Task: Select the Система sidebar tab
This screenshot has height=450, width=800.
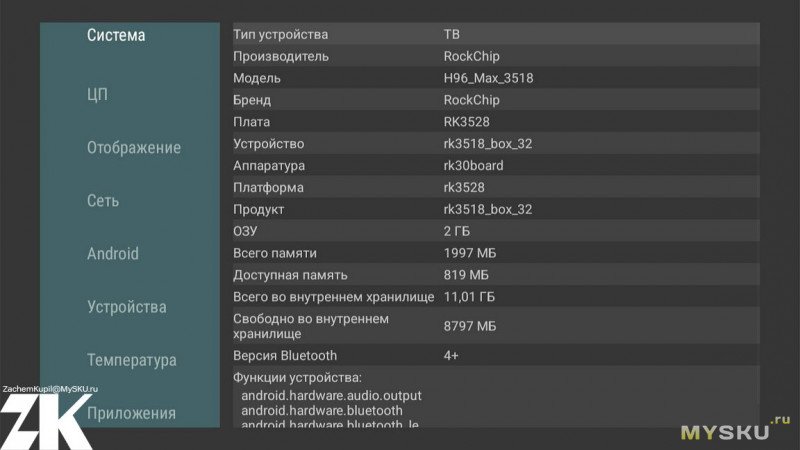Action: click(116, 36)
